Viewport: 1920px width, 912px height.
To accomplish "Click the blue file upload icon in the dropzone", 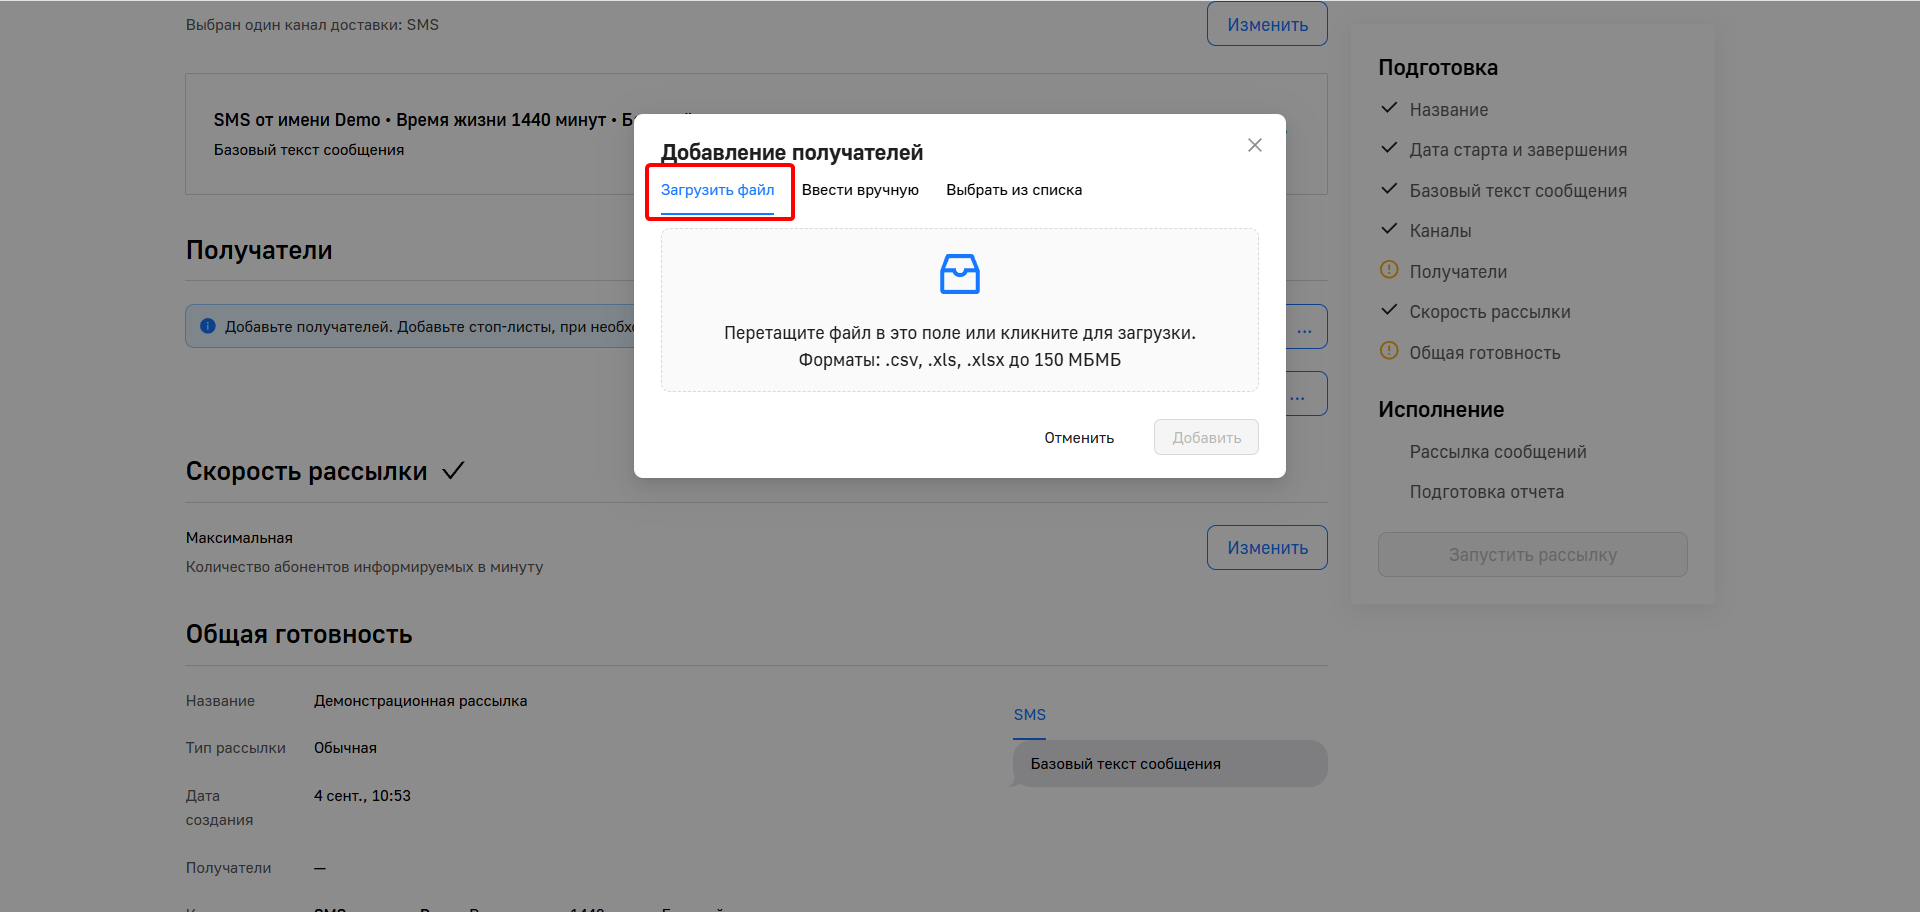I will (959, 273).
